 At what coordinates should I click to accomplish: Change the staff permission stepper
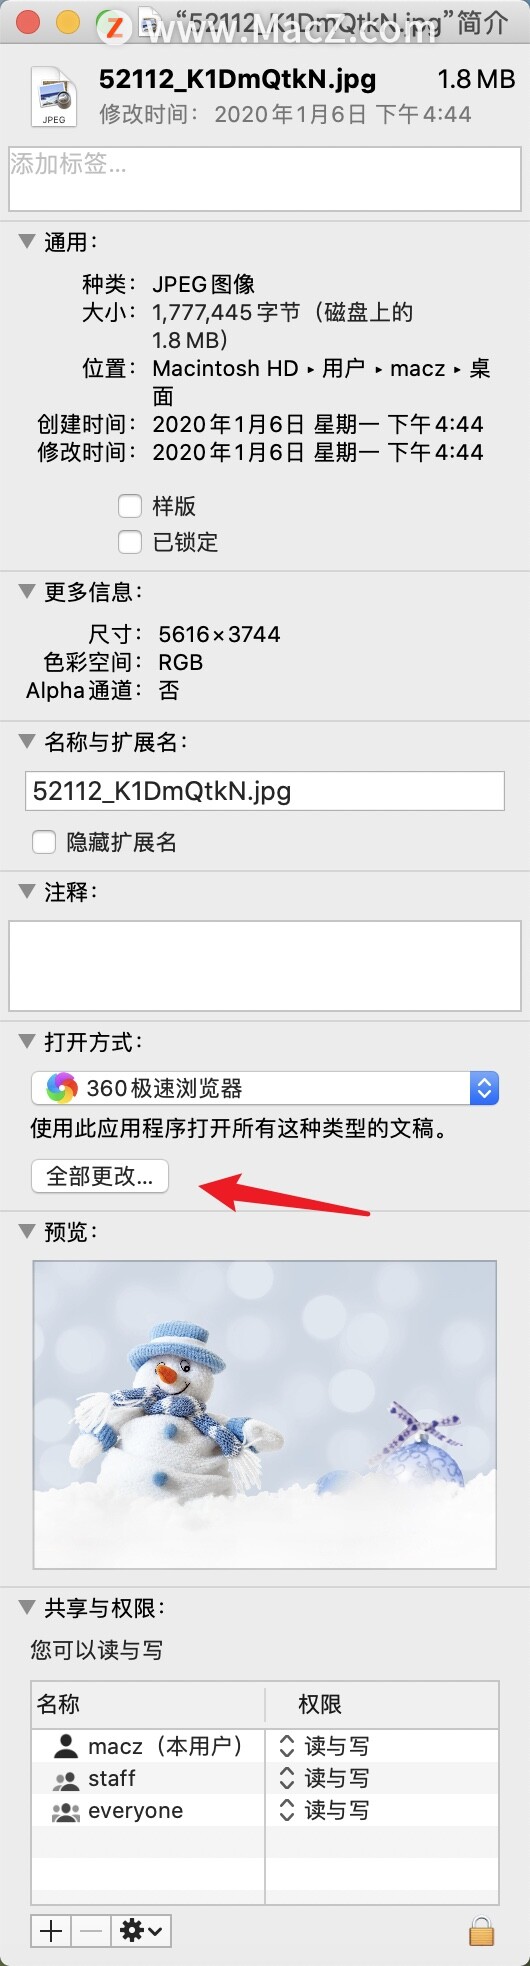point(287,1778)
